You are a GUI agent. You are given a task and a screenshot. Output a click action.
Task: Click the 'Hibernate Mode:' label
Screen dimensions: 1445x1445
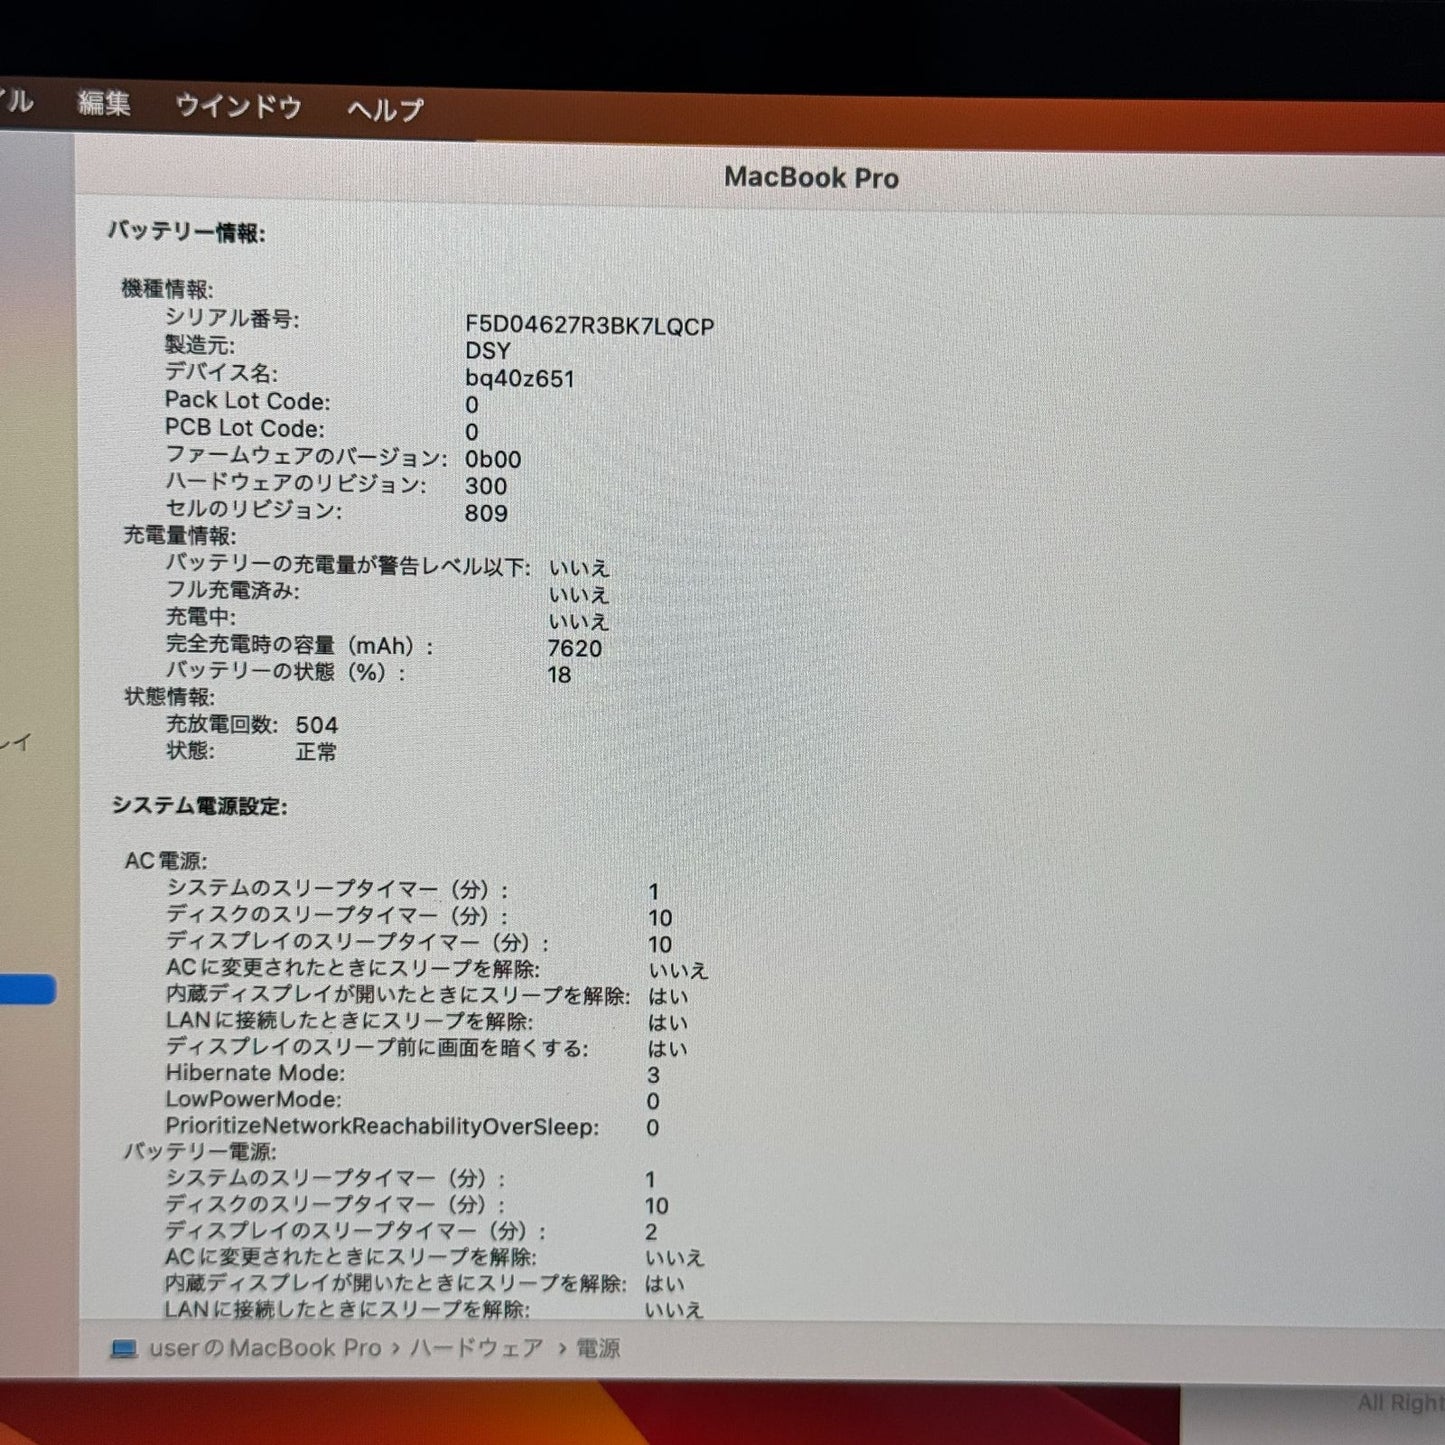click(x=255, y=1073)
